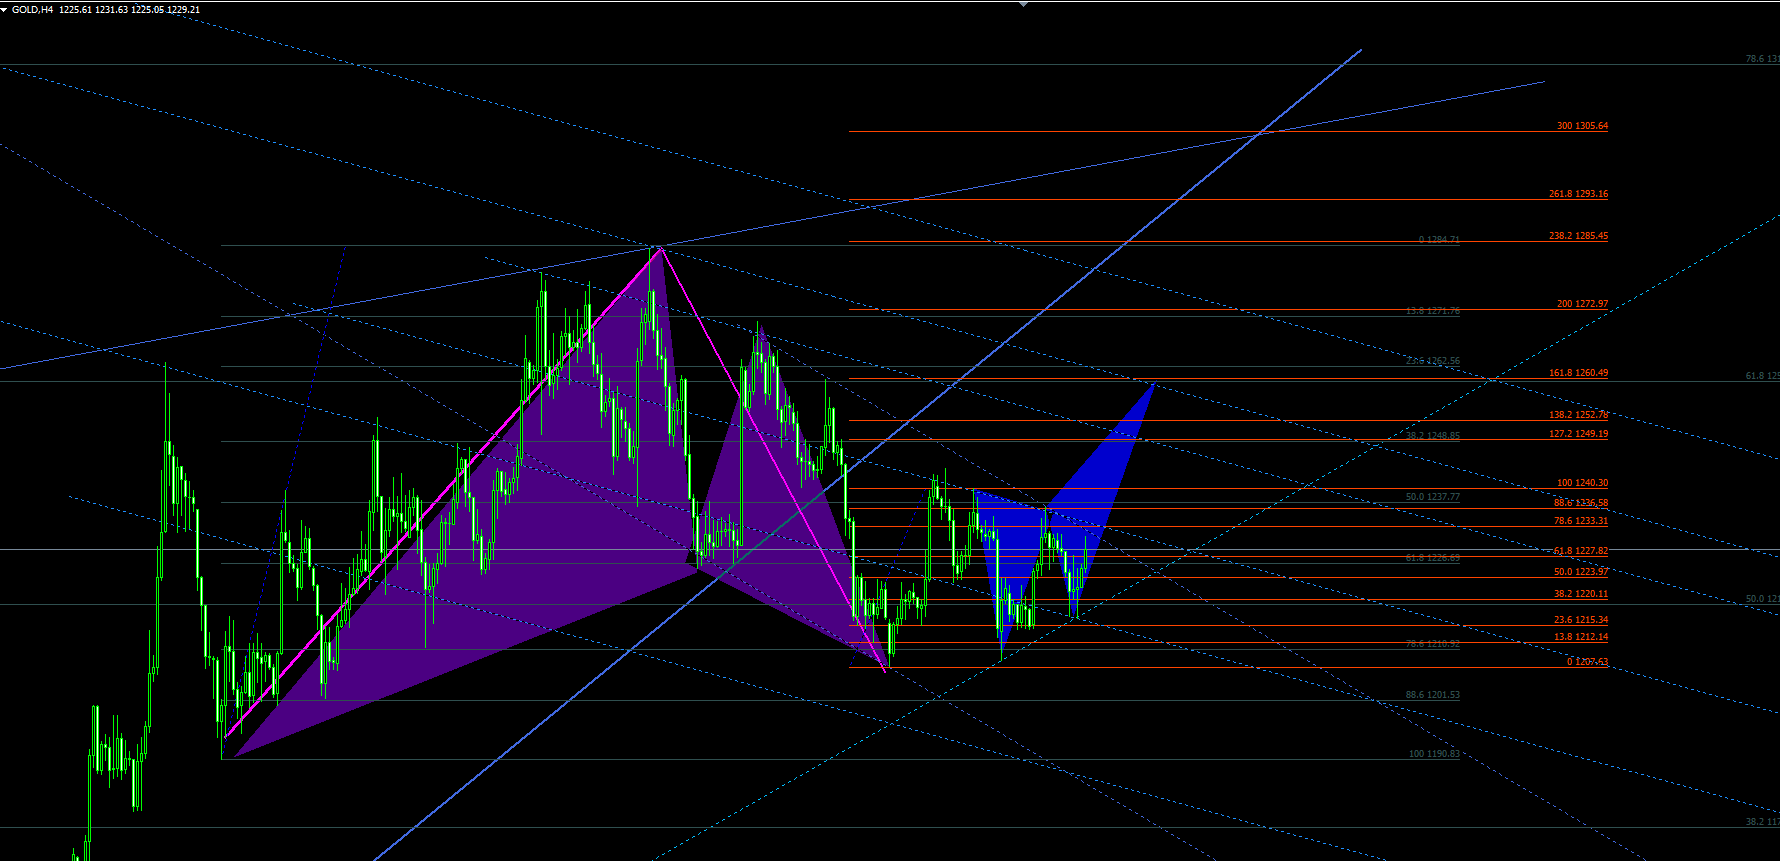Click the gray 61.8 1226.69 retracement label

pos(1433,558)
